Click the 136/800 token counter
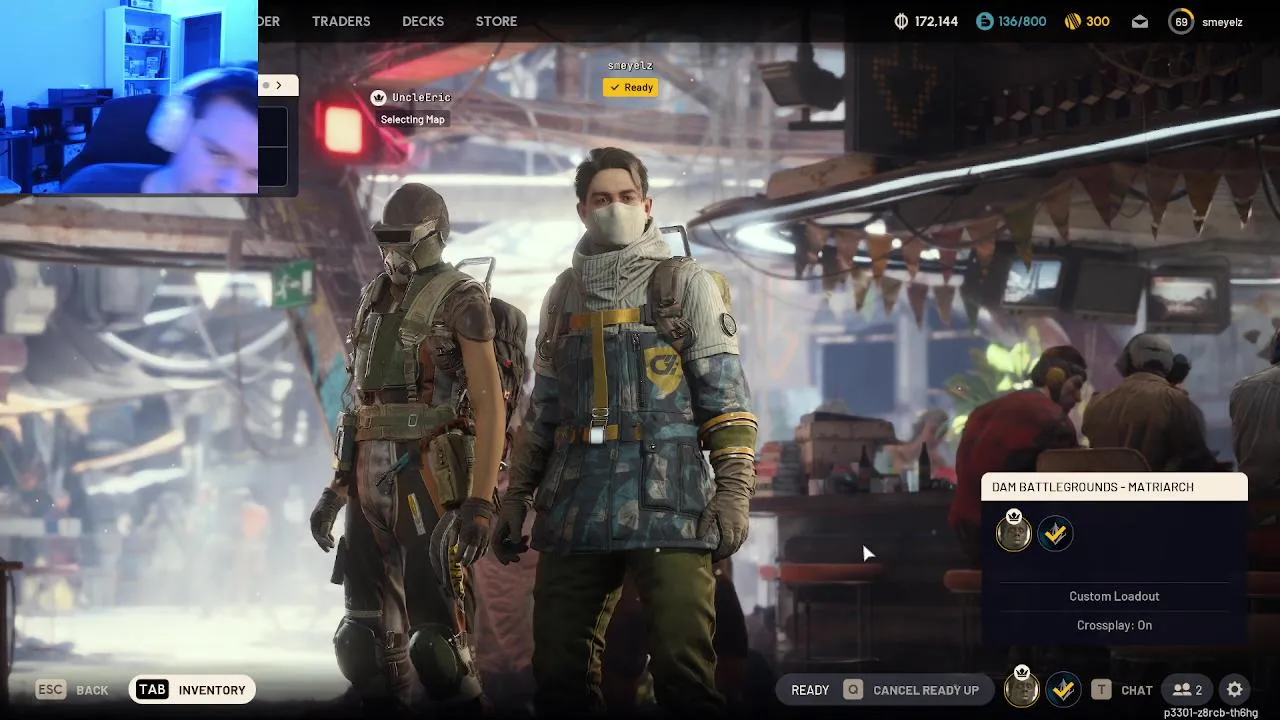The width and height of the screenshot is (1280, 720). point(1022,21)
